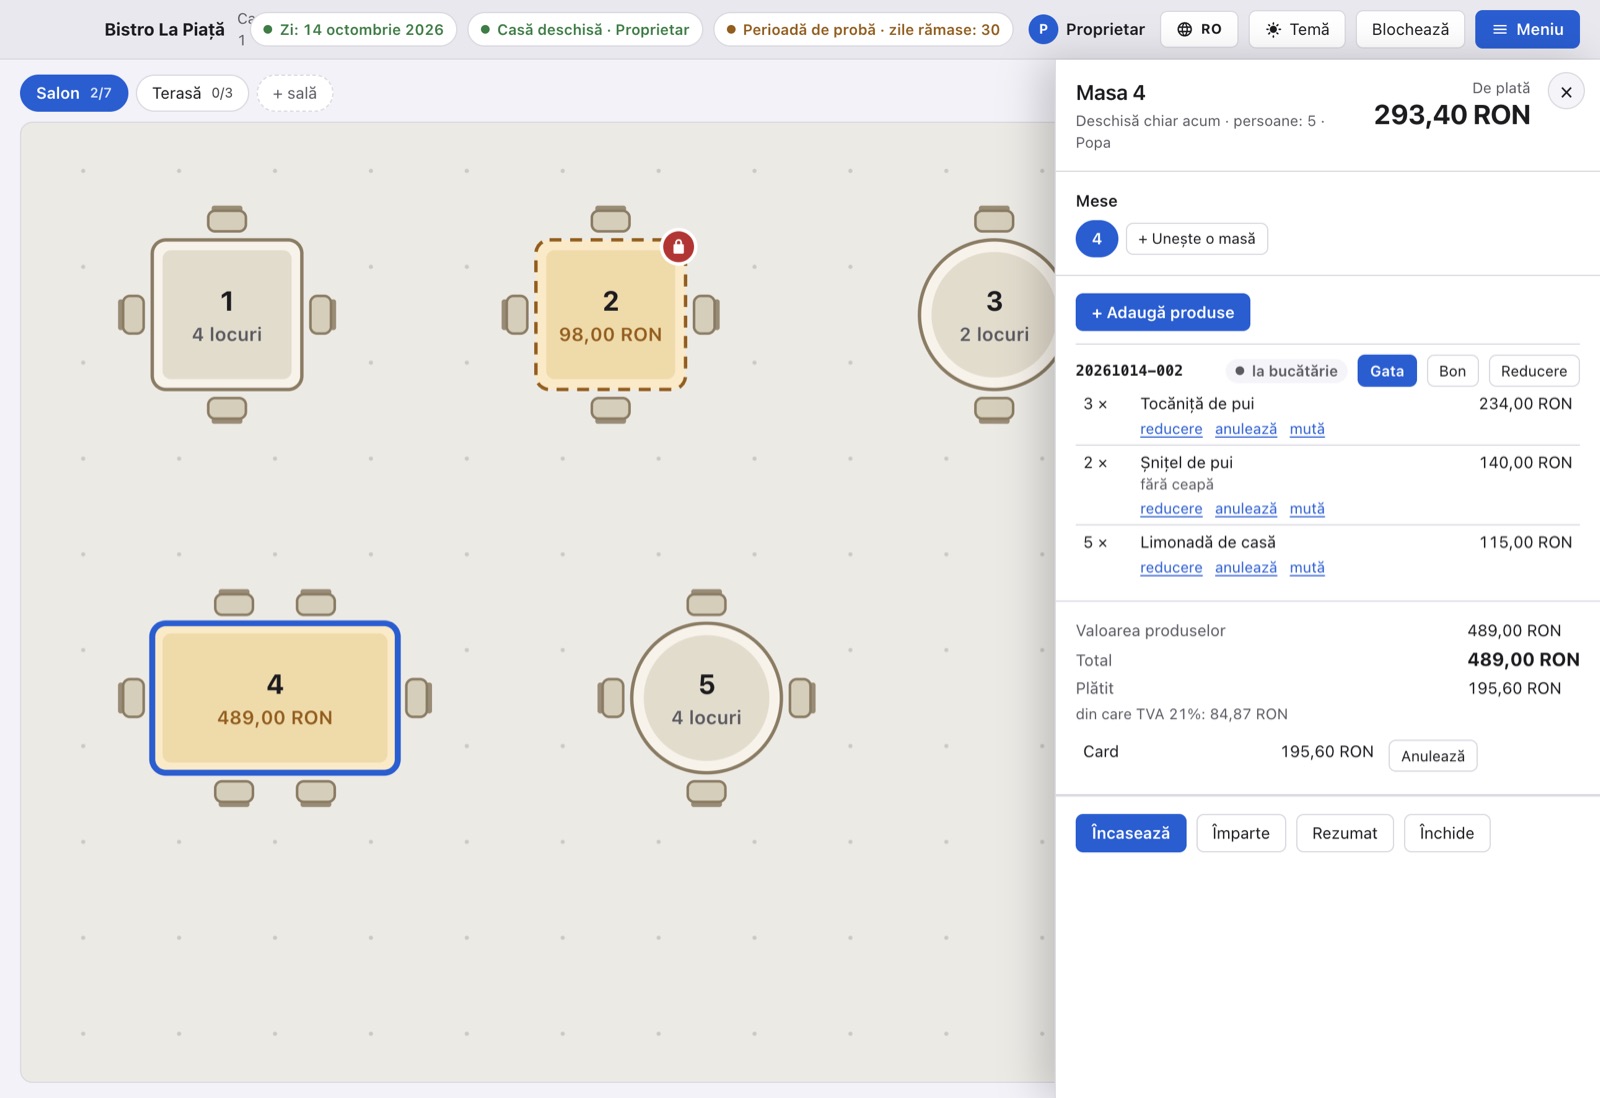Click Adaugă produse button
Viewport: 1600px width, 1098px height.
(1163, 312)
